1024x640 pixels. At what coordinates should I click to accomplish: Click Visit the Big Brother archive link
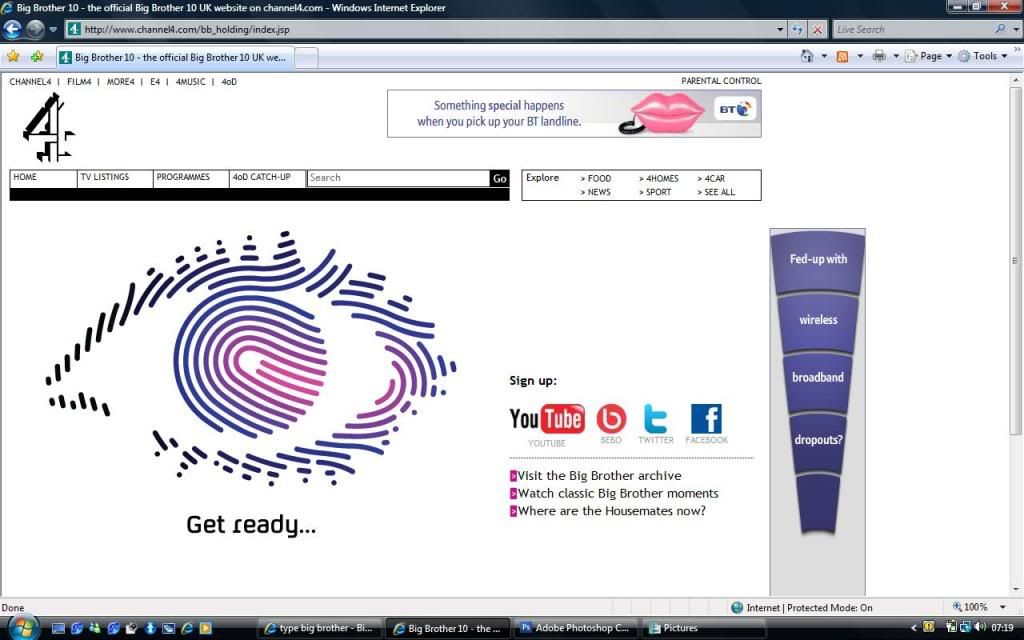click(600, 475)
